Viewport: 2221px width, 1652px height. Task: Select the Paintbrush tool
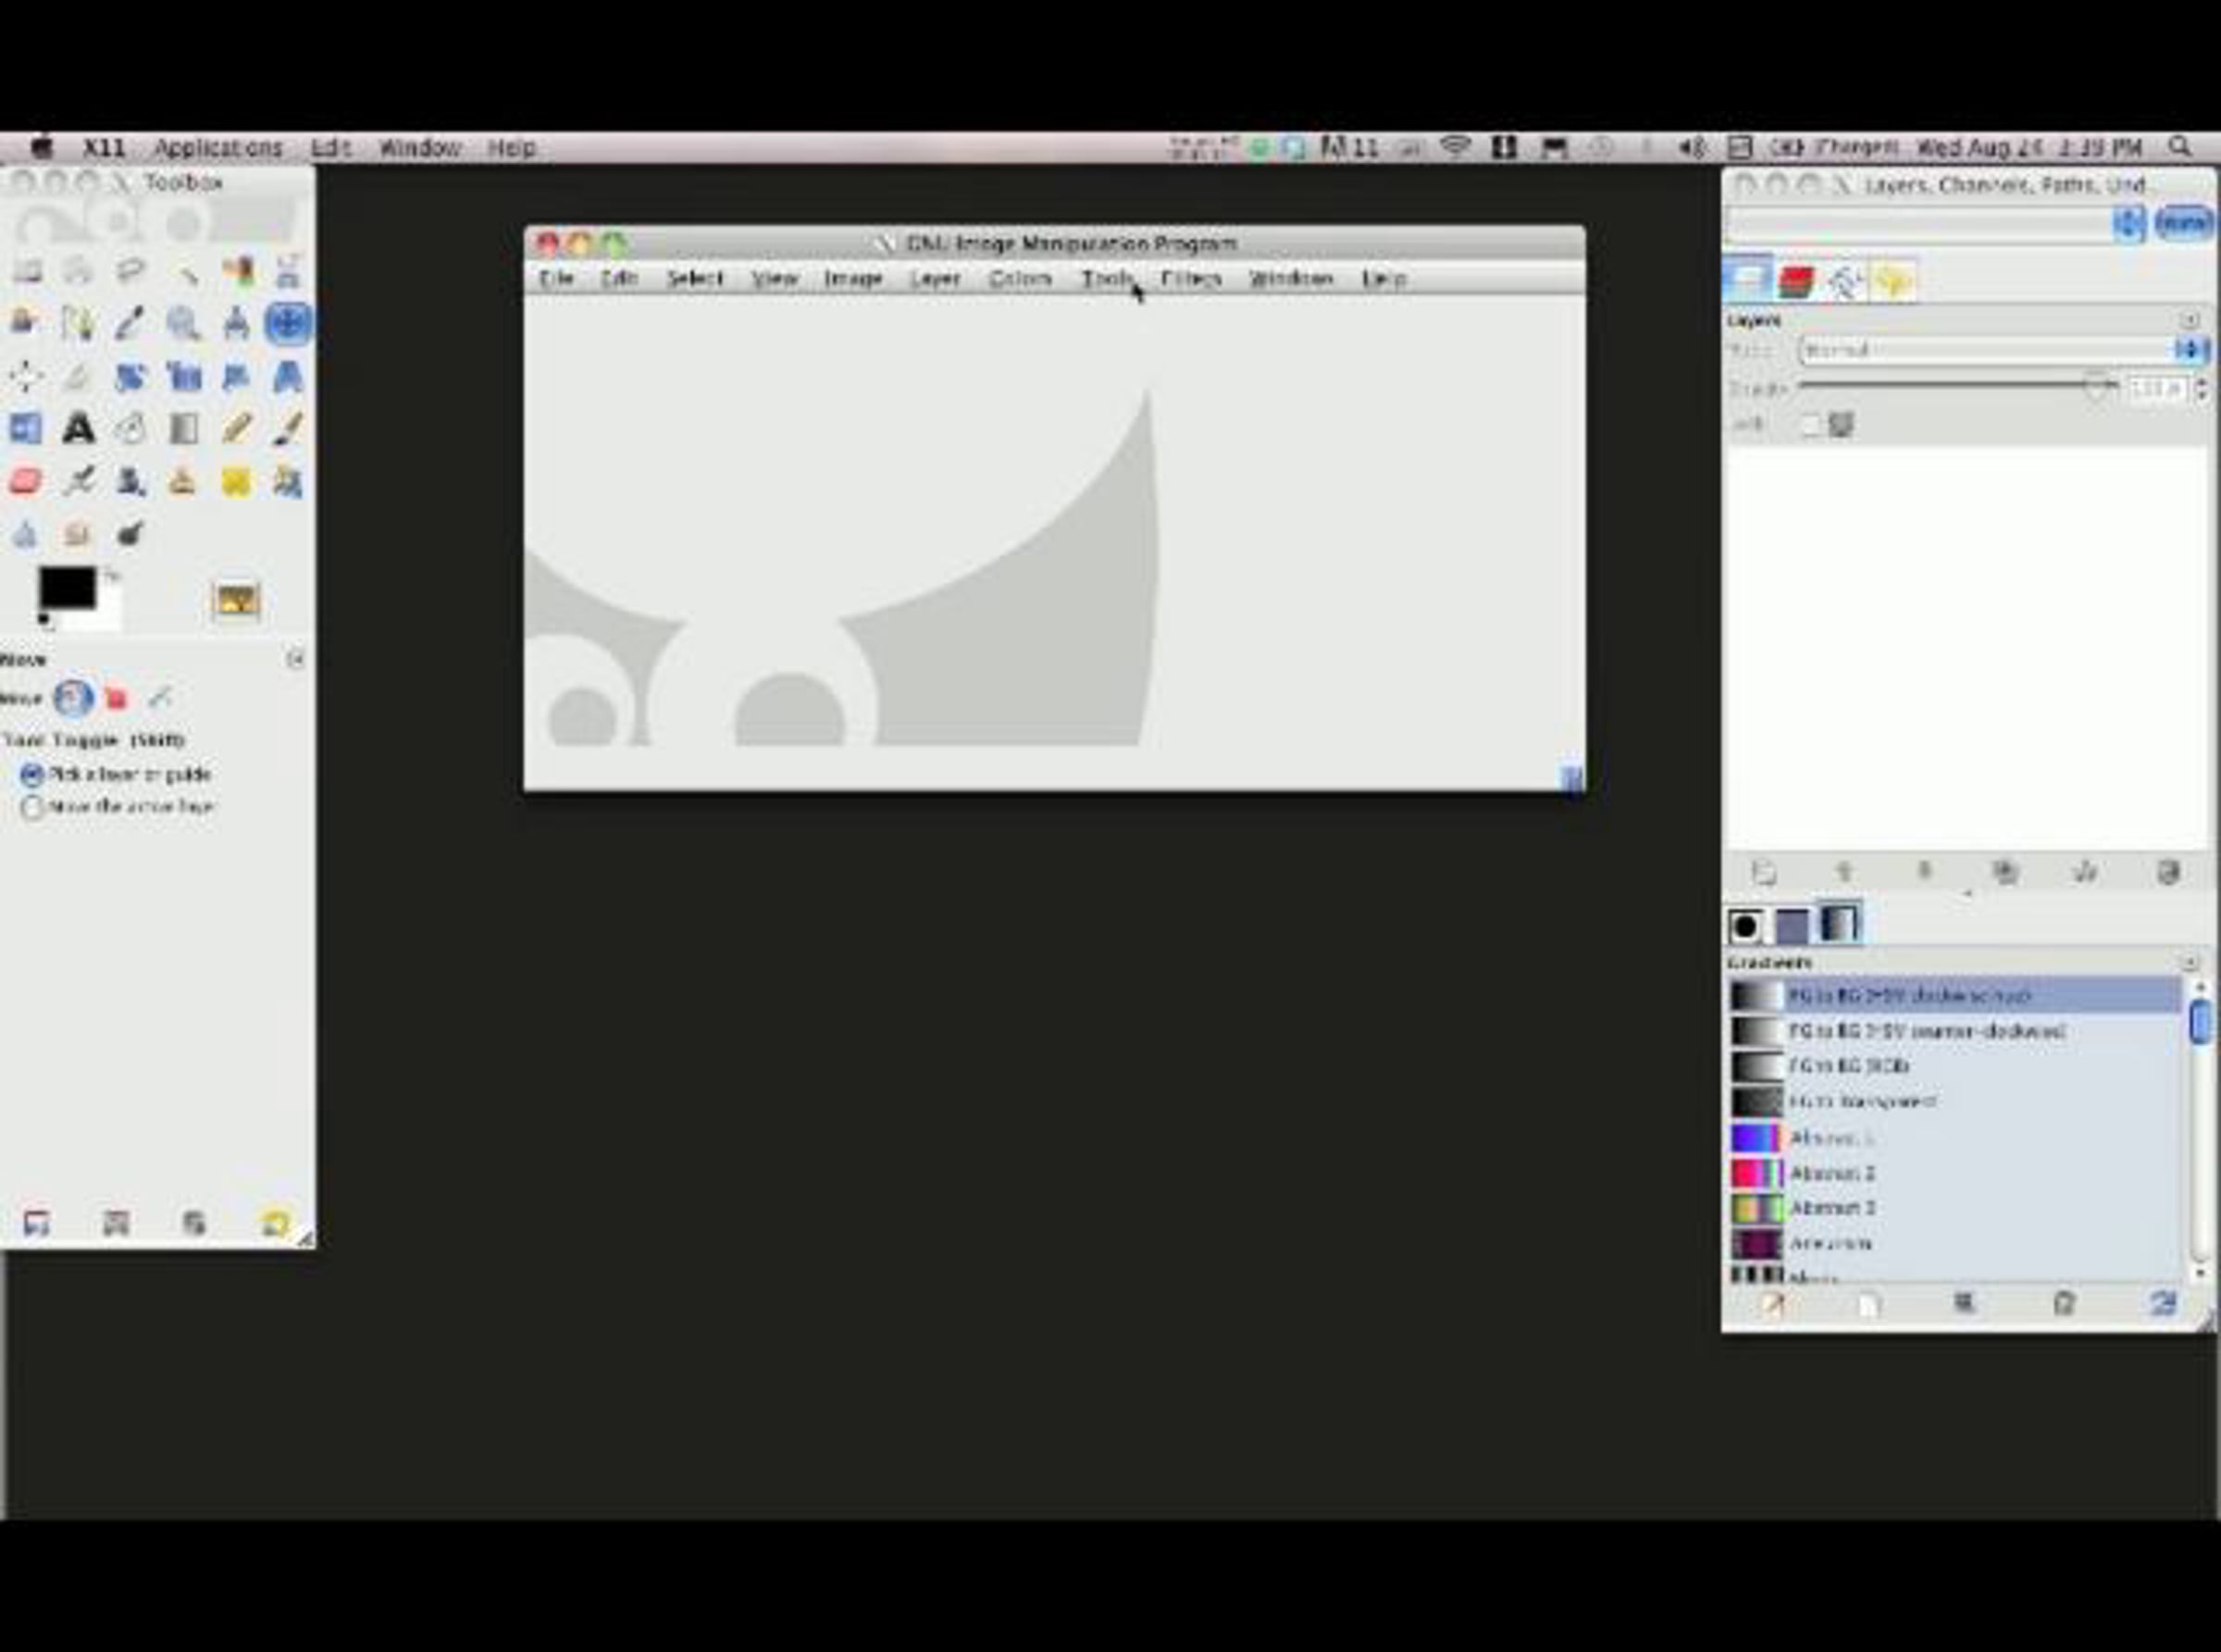(x=287, y=429)
